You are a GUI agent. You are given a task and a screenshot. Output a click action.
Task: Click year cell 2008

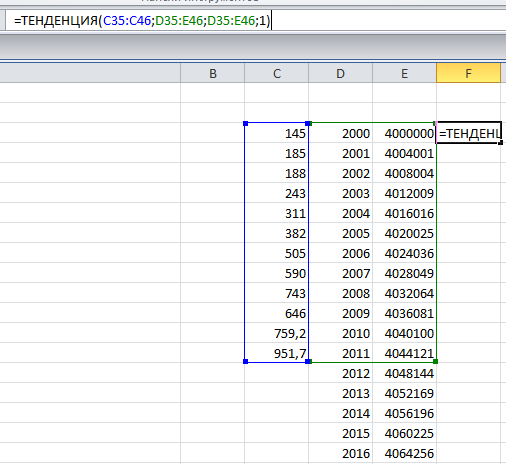[340, 293]
